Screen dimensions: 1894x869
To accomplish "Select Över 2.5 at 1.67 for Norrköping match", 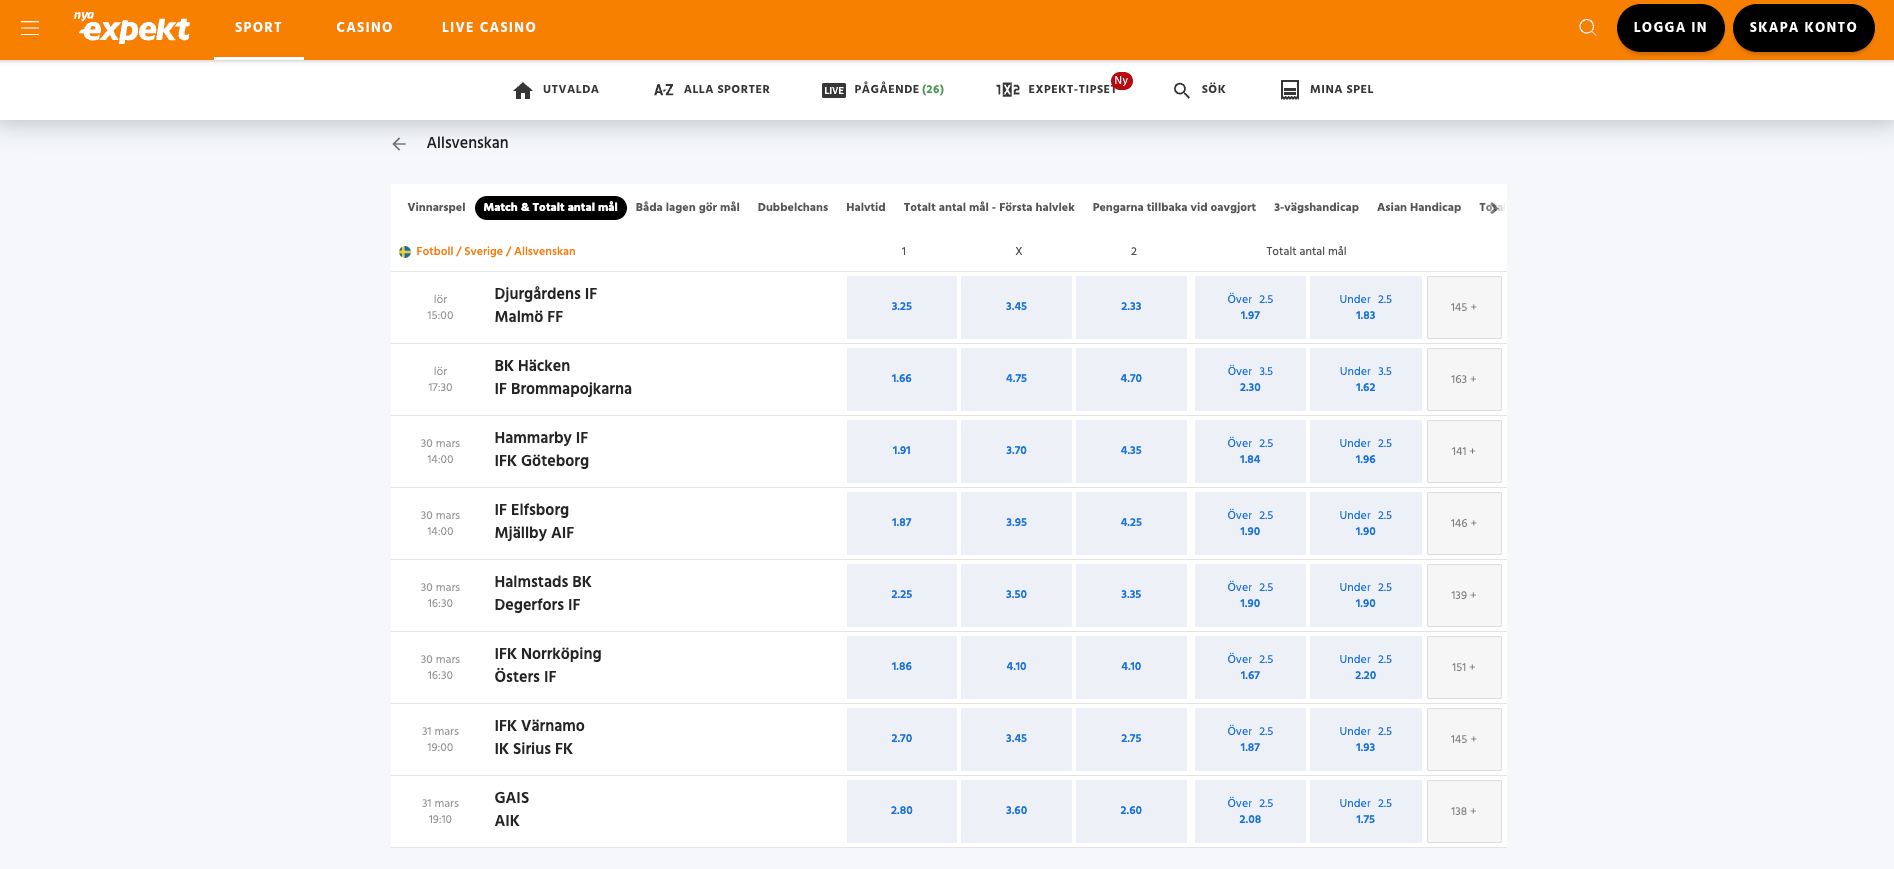I will click(x=1250, y=667).
